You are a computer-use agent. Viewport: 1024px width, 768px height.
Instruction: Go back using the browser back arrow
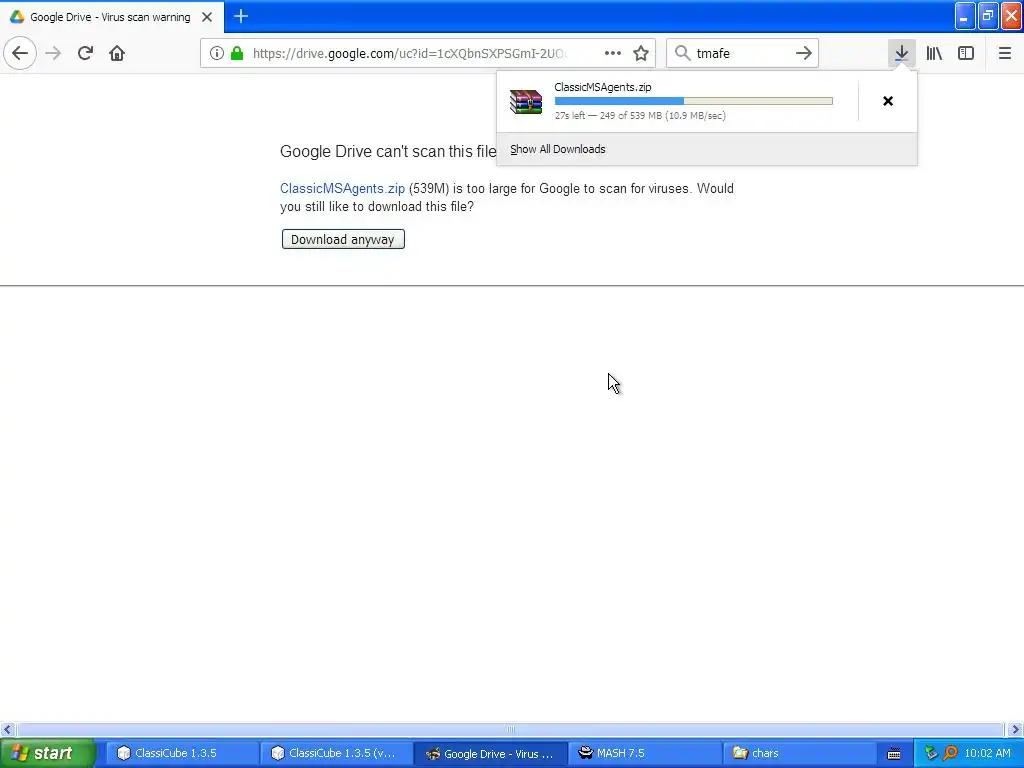coord(20,53)
